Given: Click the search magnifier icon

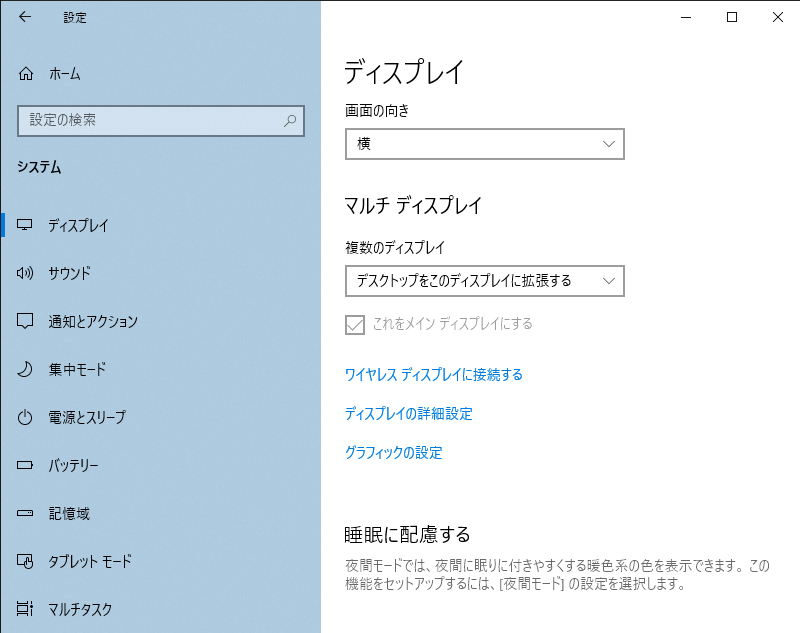Looking at the screenshot, I should coord(290,120).
